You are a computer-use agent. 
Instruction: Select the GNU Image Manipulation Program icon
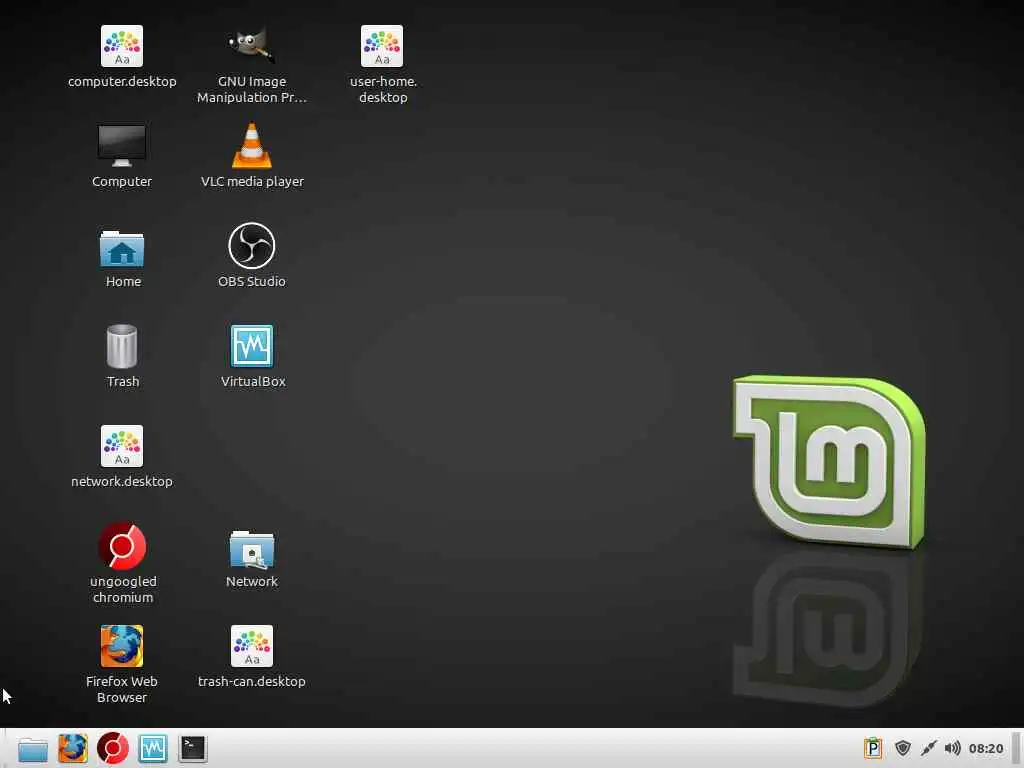point(251,46)
